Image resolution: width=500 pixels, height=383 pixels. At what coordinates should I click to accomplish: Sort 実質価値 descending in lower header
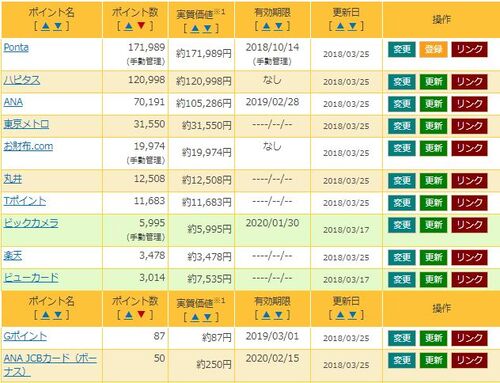(x=208, y=317)
